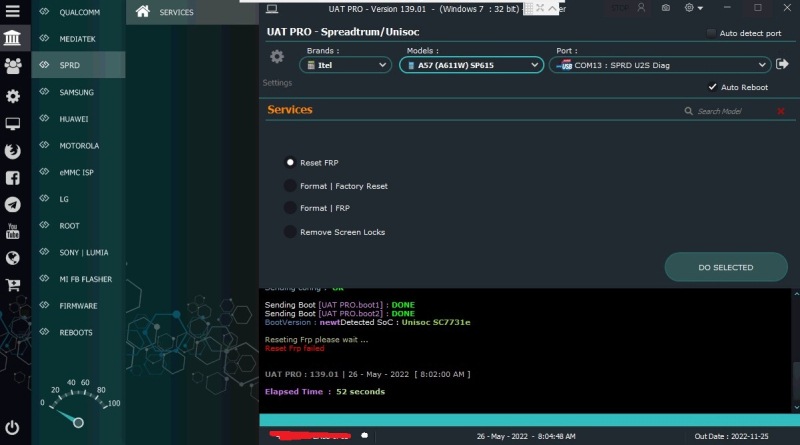Click the exit arrow icon beside Port
This screenshot has height=445, width=800.
(782, 64)
